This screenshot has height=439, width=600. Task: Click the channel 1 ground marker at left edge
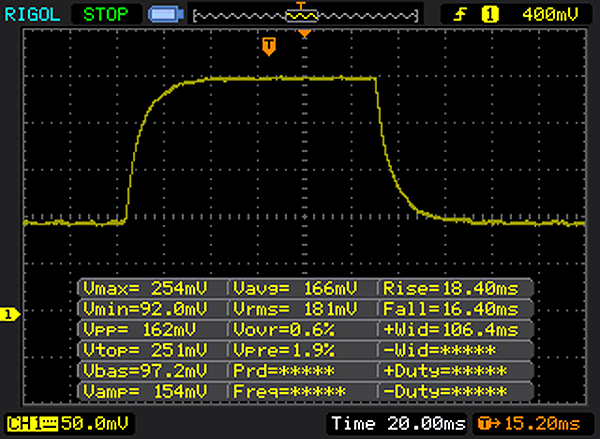pos(10,315)
